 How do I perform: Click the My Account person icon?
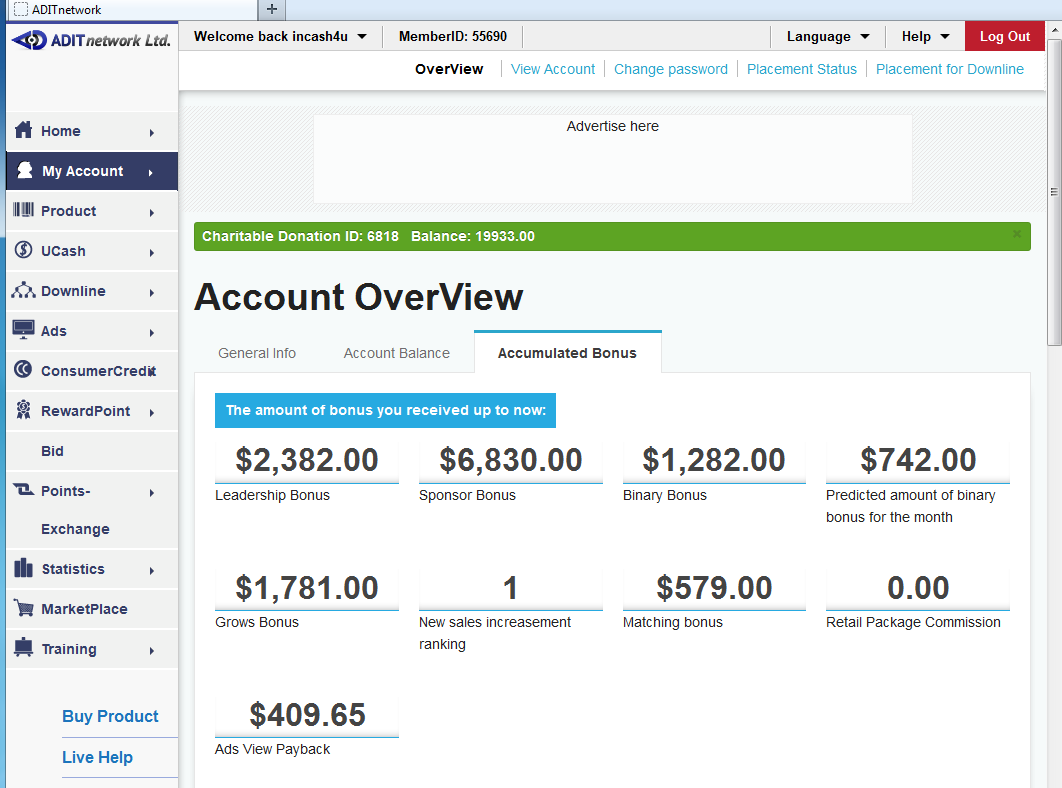coord(24,170)
